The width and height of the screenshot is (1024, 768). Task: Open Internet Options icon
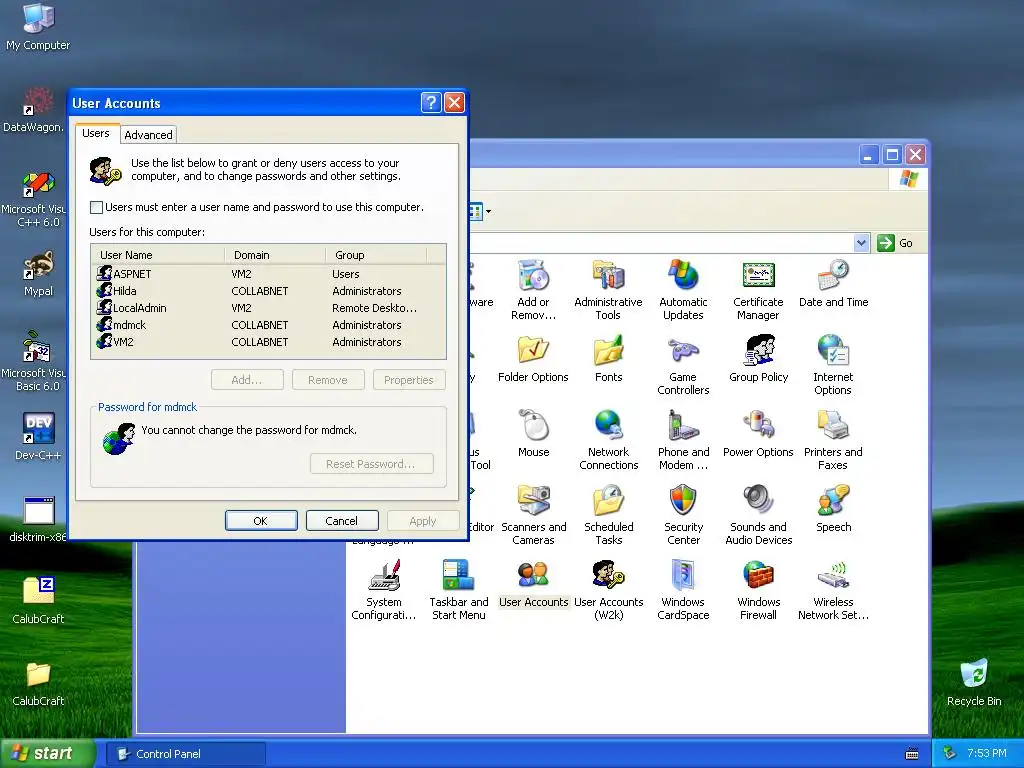click(833, 364)
